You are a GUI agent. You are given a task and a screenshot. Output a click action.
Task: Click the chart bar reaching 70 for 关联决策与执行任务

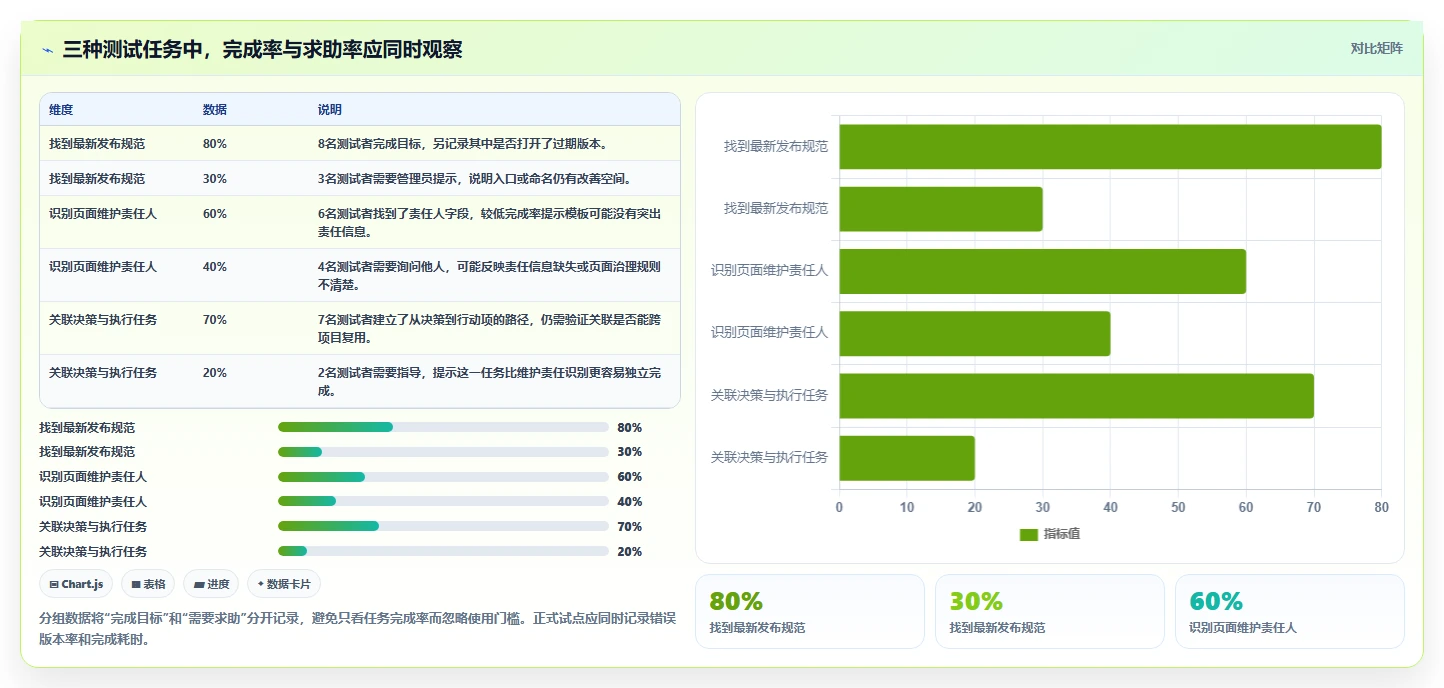point(1076,396)
